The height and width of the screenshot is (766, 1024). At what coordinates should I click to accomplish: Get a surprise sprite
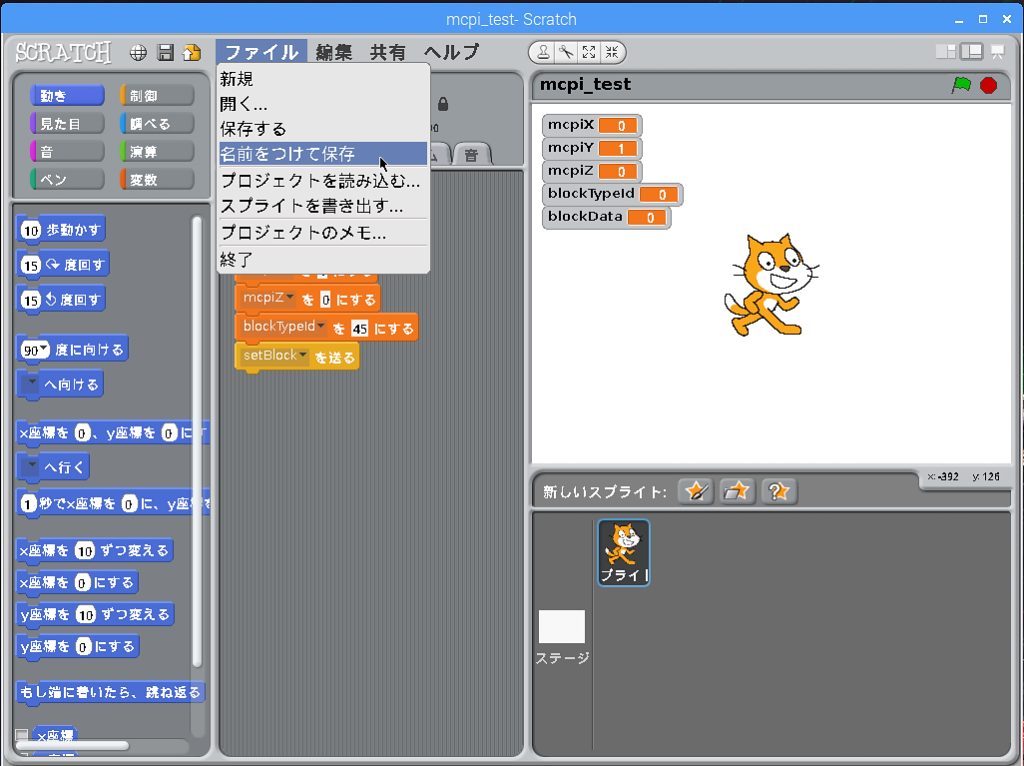pos(779,491)
